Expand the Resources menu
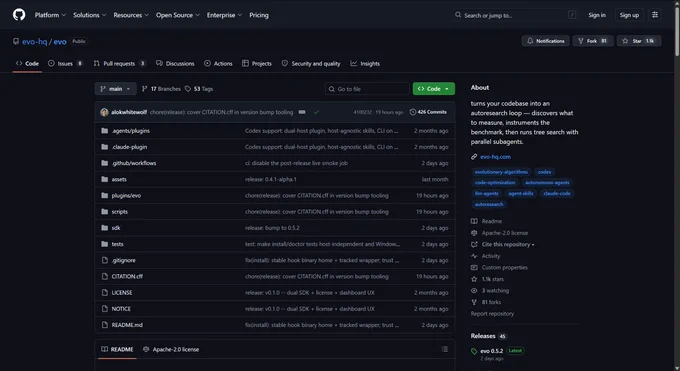Viewport: 680px width, 371px height. [131, 15]
